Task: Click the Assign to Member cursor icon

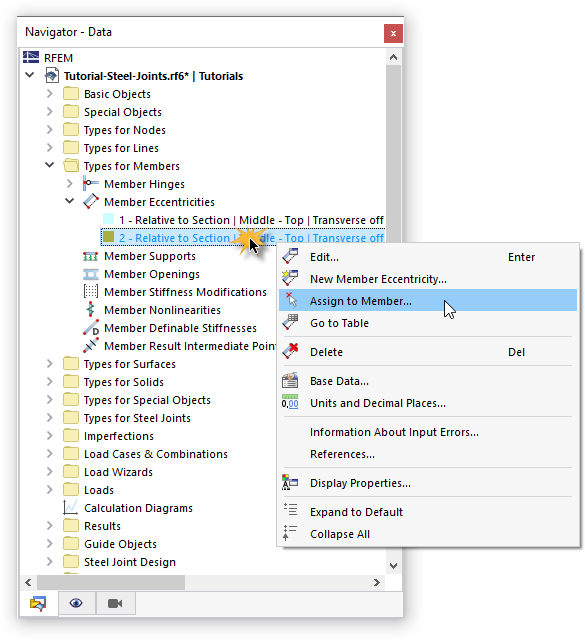Action: (x=291, y=300)
